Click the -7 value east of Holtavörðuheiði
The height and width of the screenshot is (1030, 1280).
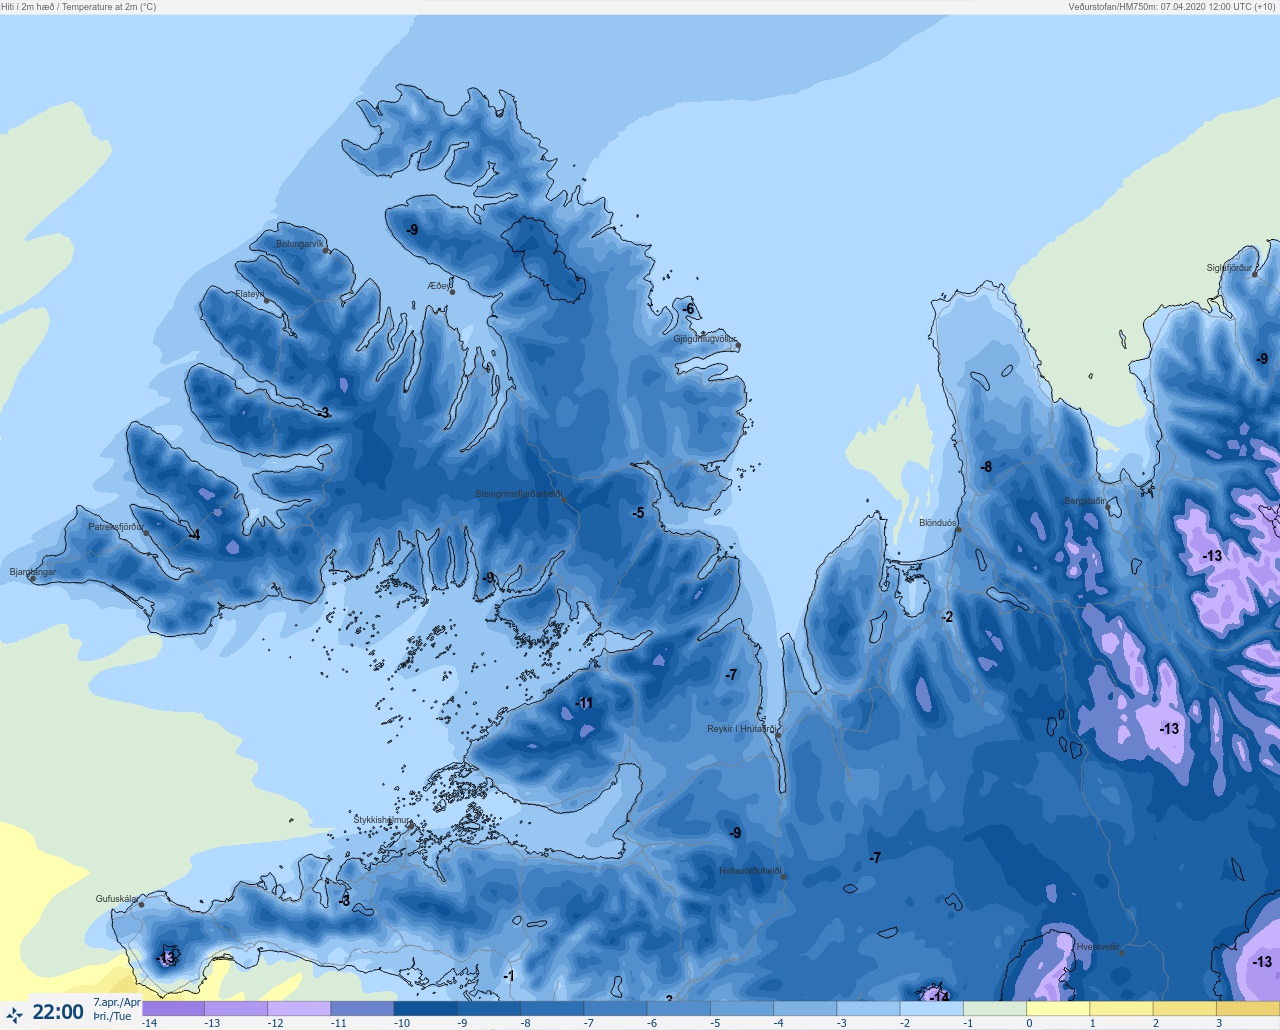[x=875, y=858]
